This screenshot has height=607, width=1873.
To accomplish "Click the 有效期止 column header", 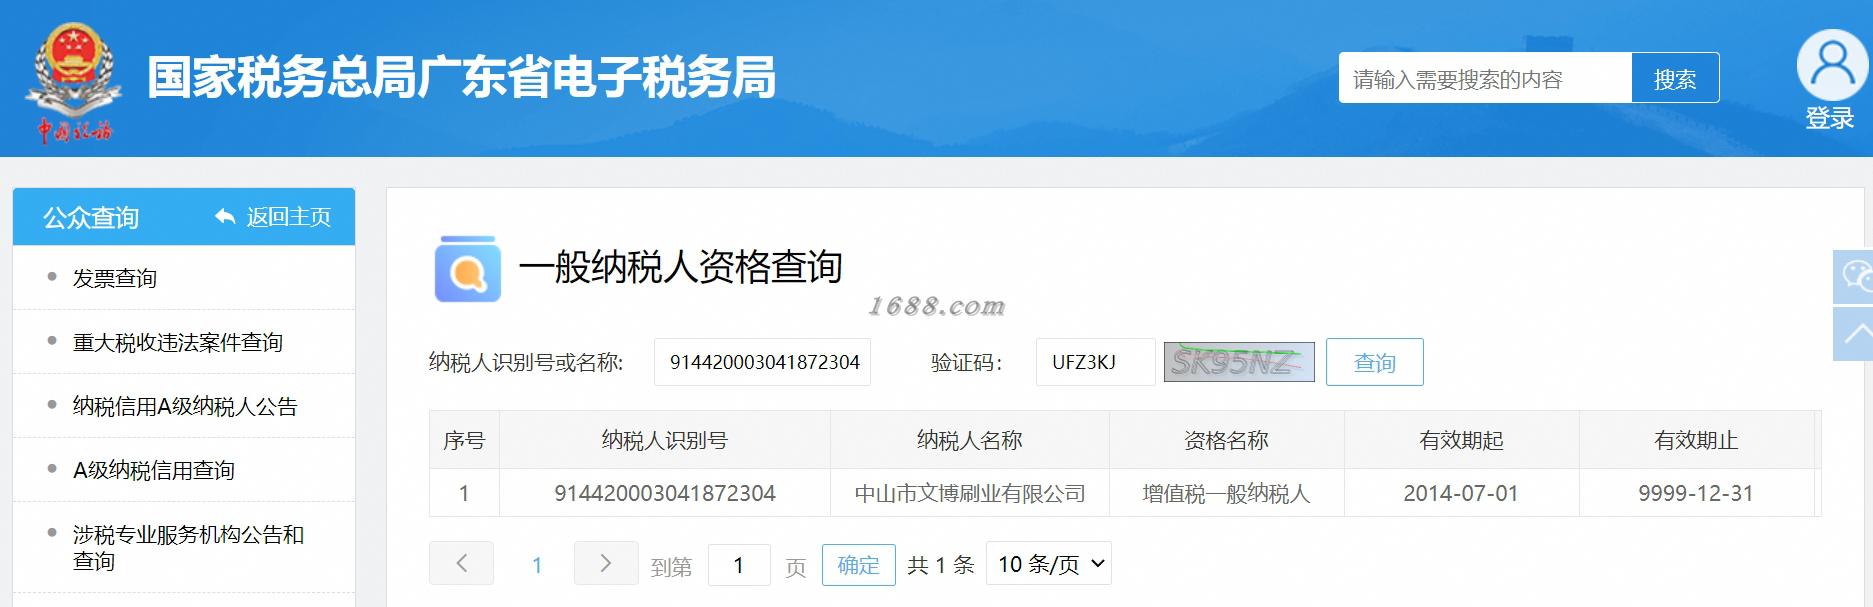I will 1697,440.
